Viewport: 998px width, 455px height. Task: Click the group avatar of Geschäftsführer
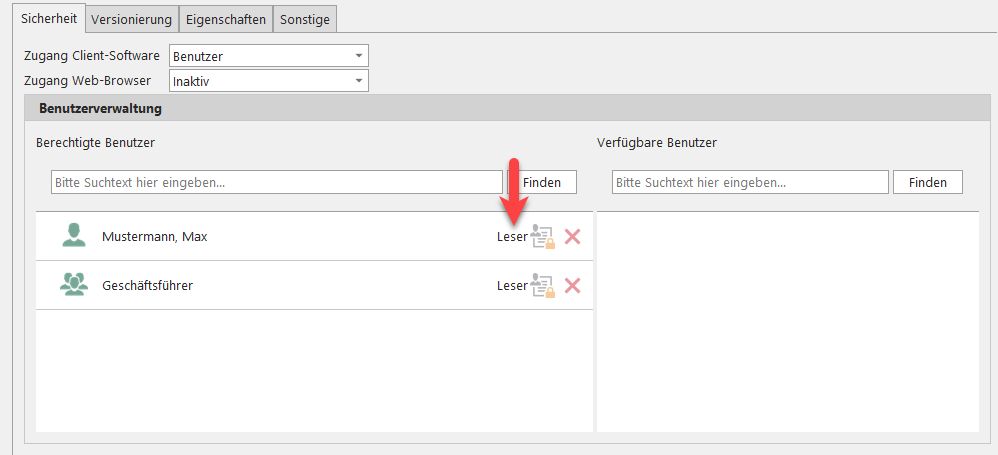coord(73,285)
